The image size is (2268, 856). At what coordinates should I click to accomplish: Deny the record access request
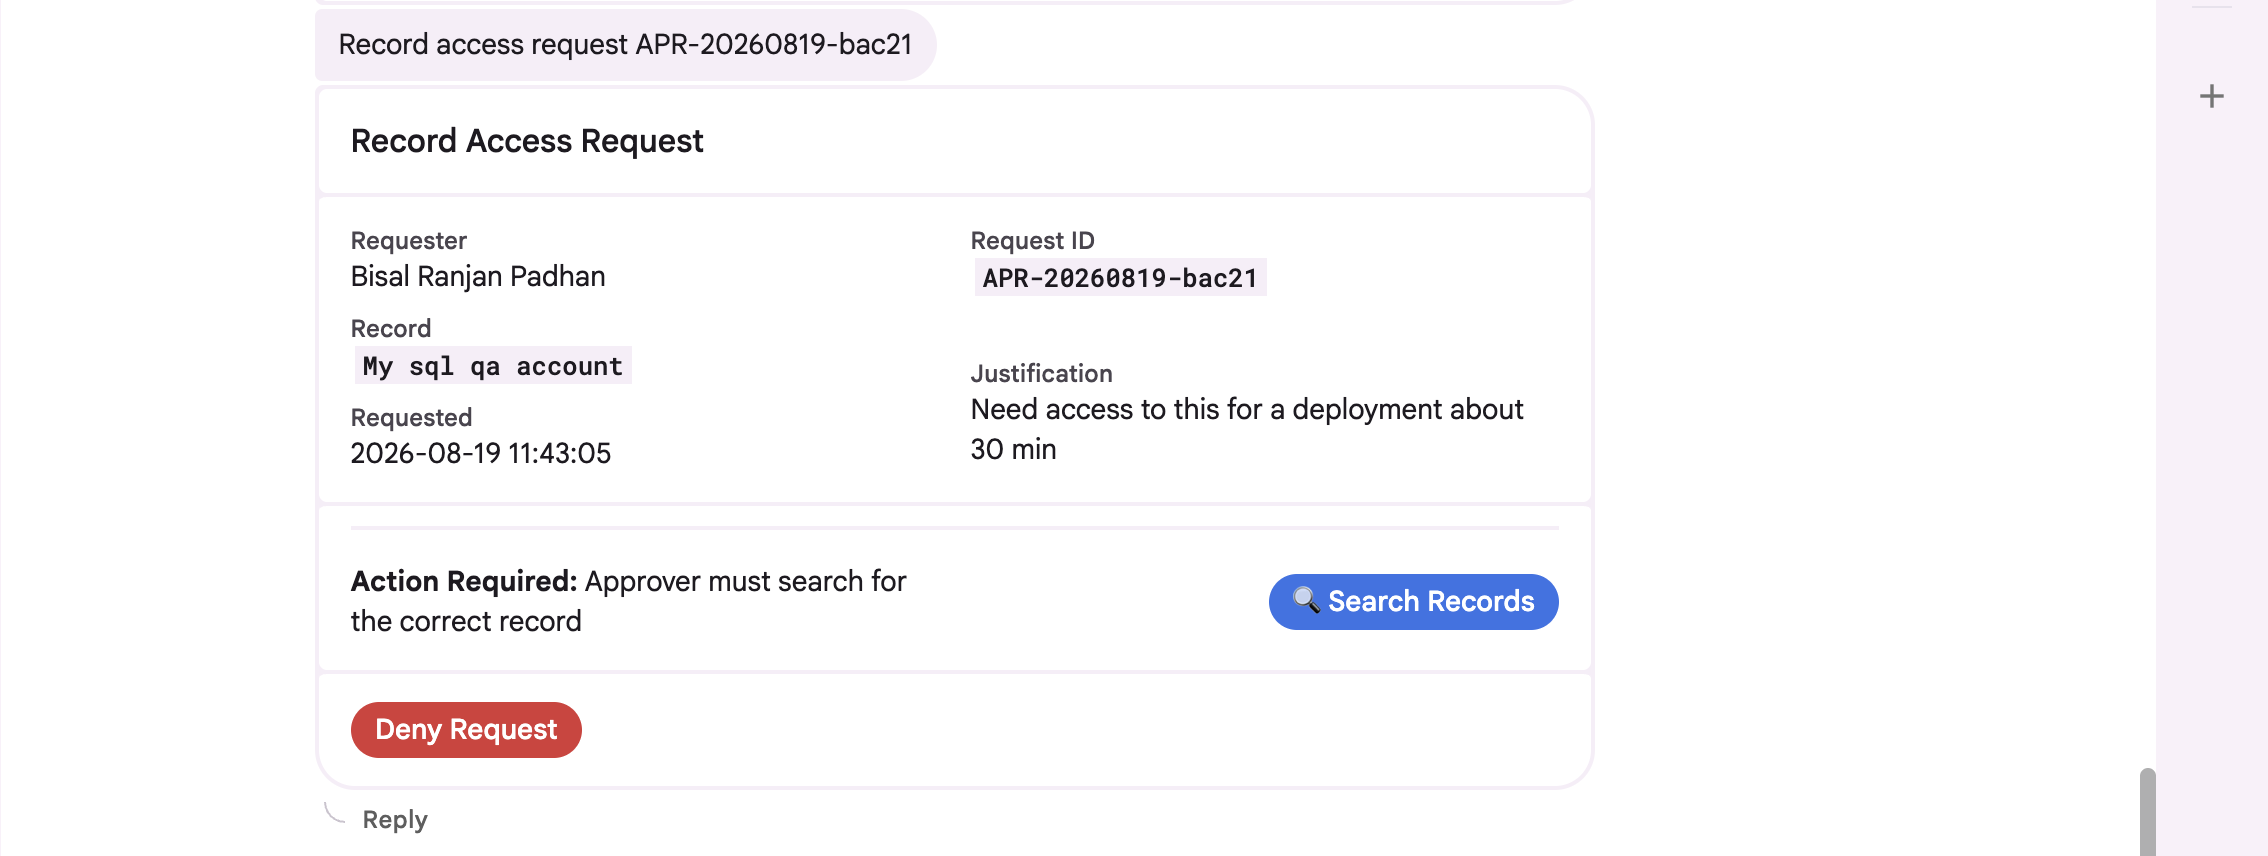(x=466, y=730)
